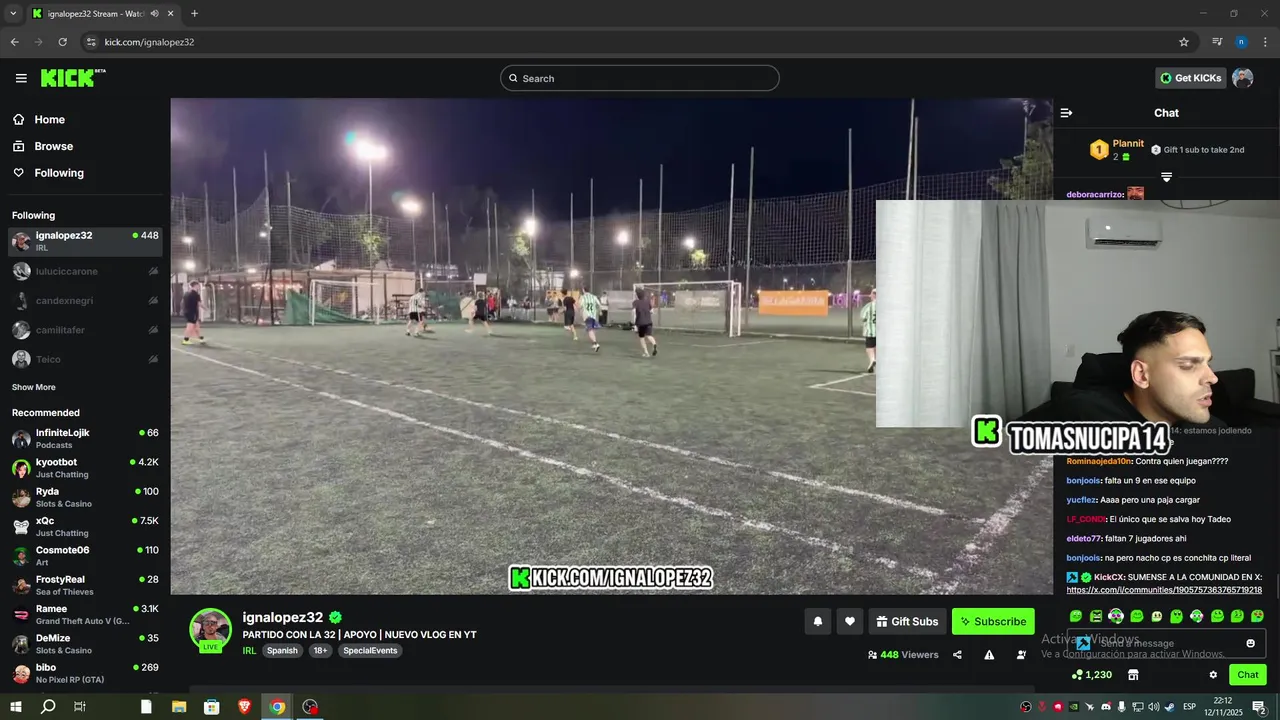Open a new browser tab
Viewport: 1280px width, 720px height.
point(194,14)
